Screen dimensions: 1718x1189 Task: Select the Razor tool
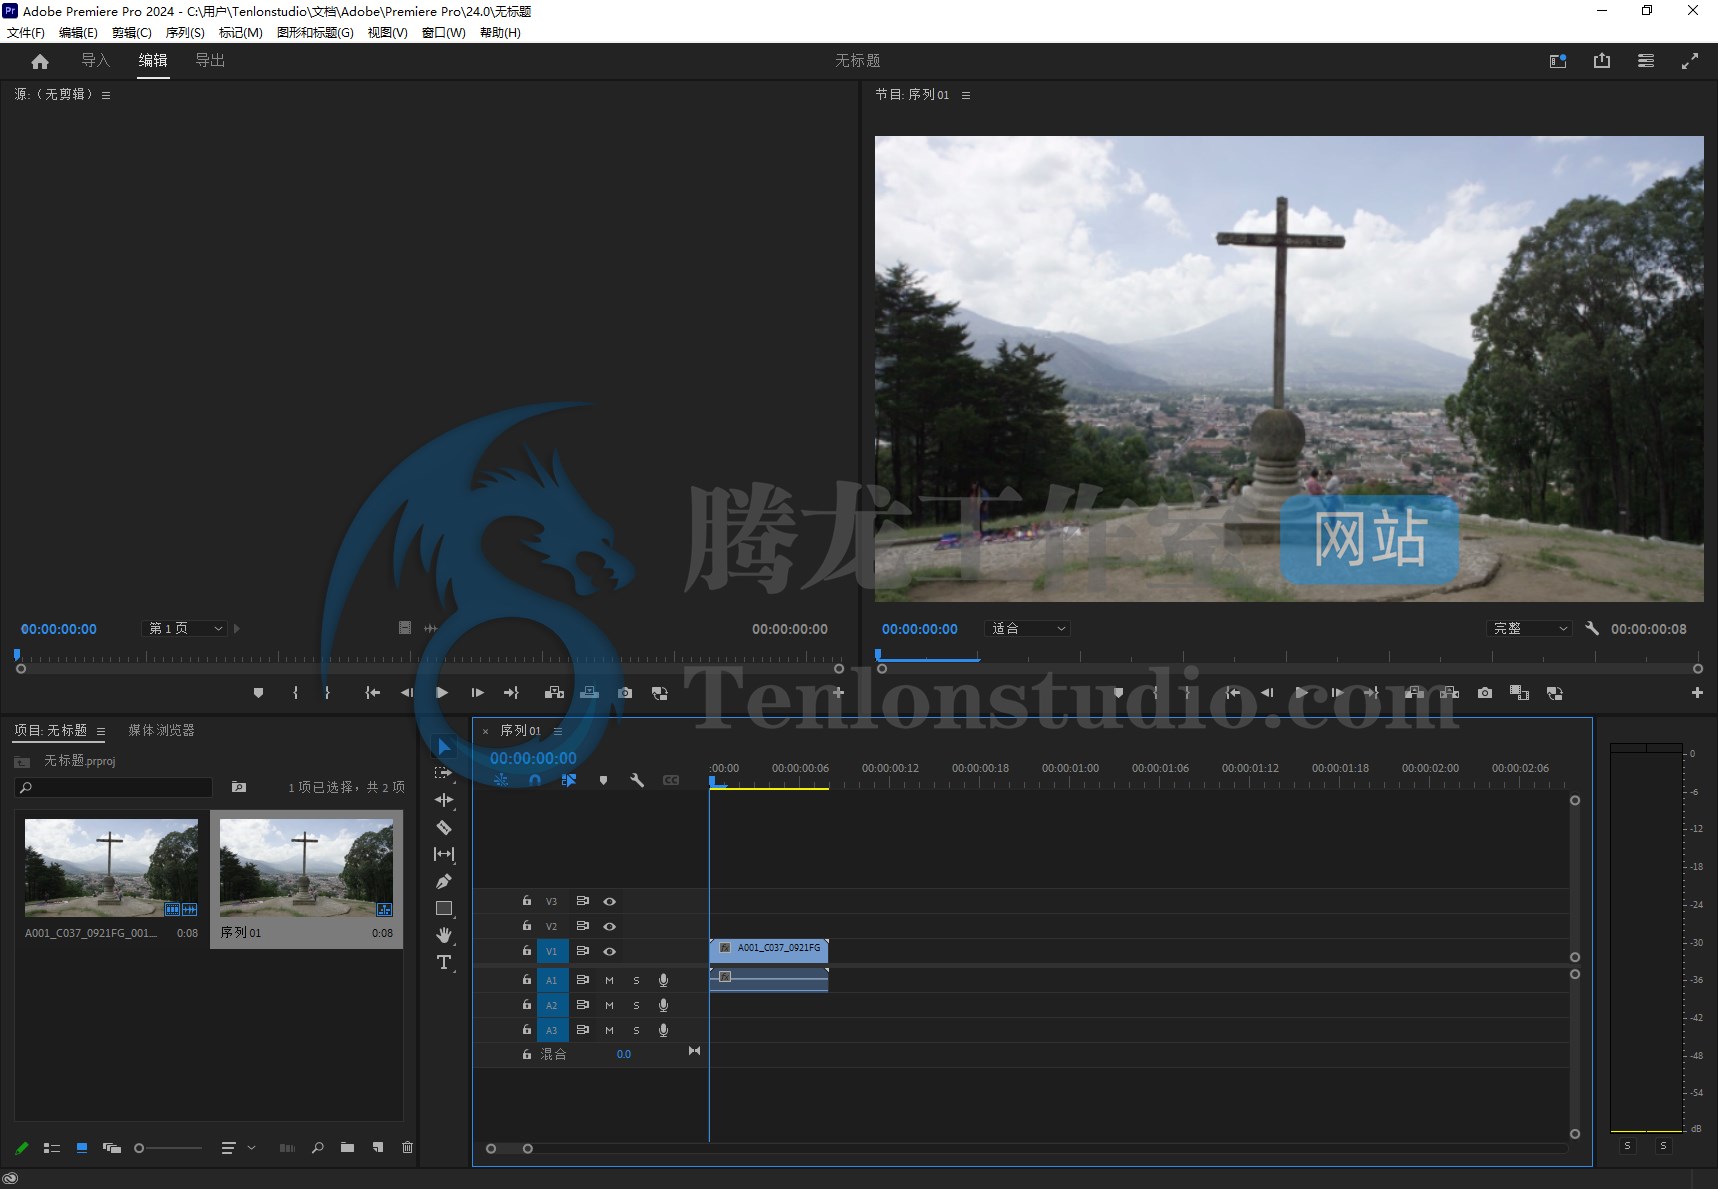444,827
